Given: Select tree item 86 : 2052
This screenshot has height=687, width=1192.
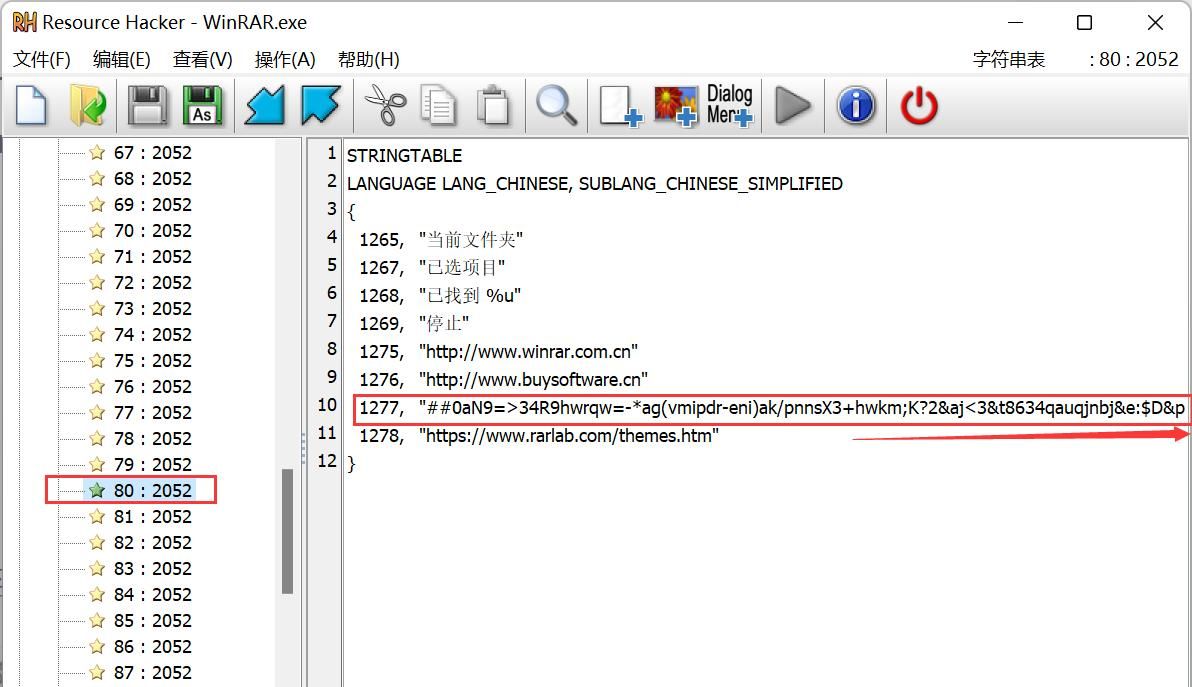Looking at the screenshot, I should click(152, 647).
